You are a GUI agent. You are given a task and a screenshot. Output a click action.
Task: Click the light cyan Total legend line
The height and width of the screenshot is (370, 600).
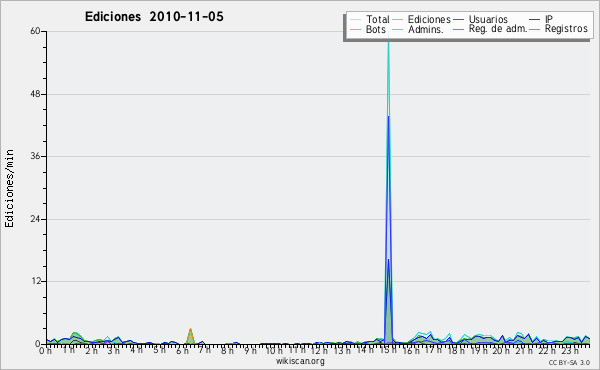pyautogui.click(x=355, y=20)
